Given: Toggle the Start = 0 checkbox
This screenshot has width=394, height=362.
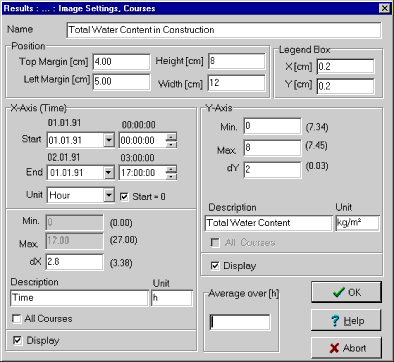Looking at the screenshot, I should pyautogui.click(x=124, y=197).
